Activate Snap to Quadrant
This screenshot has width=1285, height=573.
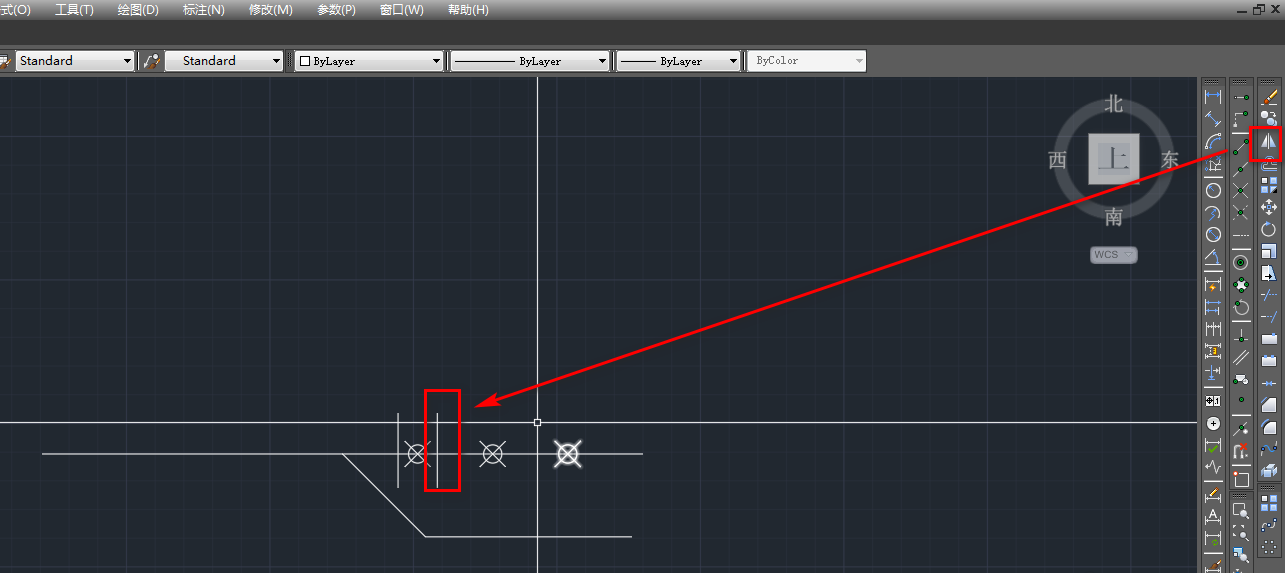(x=1241, y=283)
